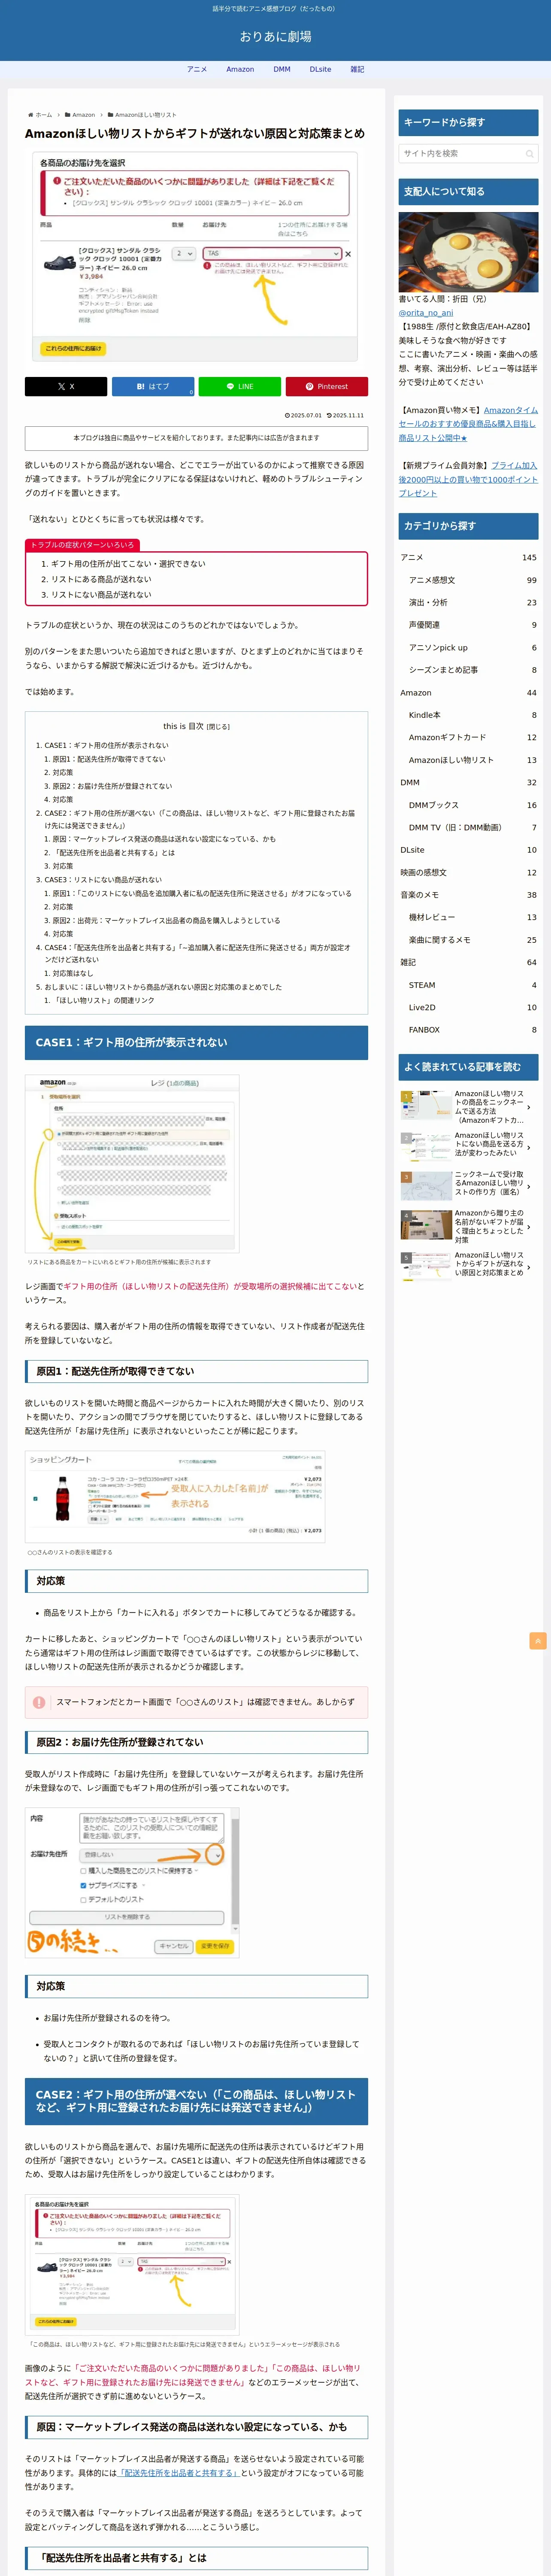The width and height of the screenshot is (551, 2576).
Task: Open the Amazon navigation menu item
Action: tap(240, 69)
